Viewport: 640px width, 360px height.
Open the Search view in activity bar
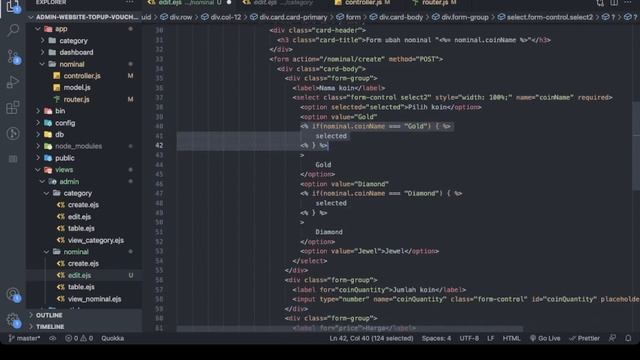[x=13, y=30]
